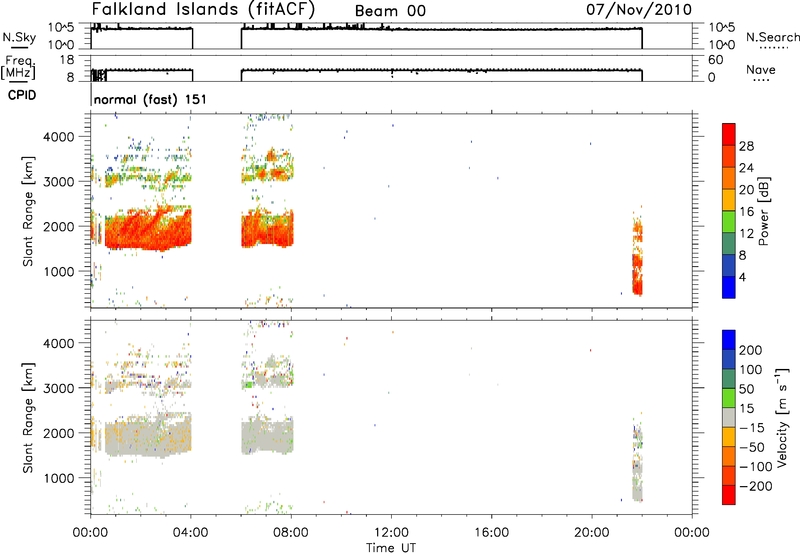Click the '-15' label on the Velocity scale
Screen dimensions: 800x554
click(752, 427)
